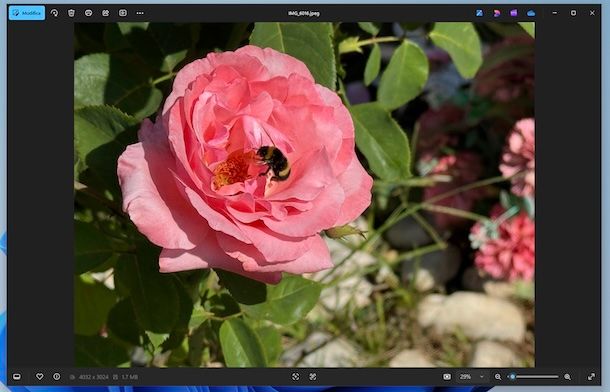Click the purple app icon in title bar
610x392 pixels.
point(514,13)
